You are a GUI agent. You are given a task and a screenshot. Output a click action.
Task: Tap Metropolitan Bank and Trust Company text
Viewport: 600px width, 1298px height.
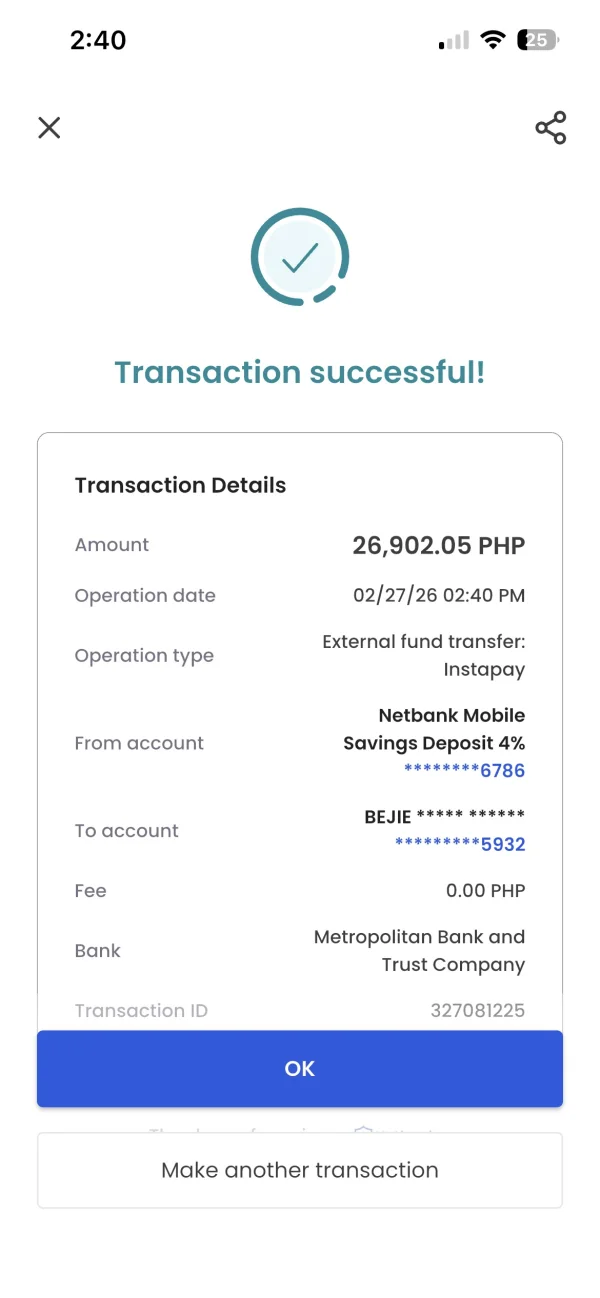click(419, 951)
